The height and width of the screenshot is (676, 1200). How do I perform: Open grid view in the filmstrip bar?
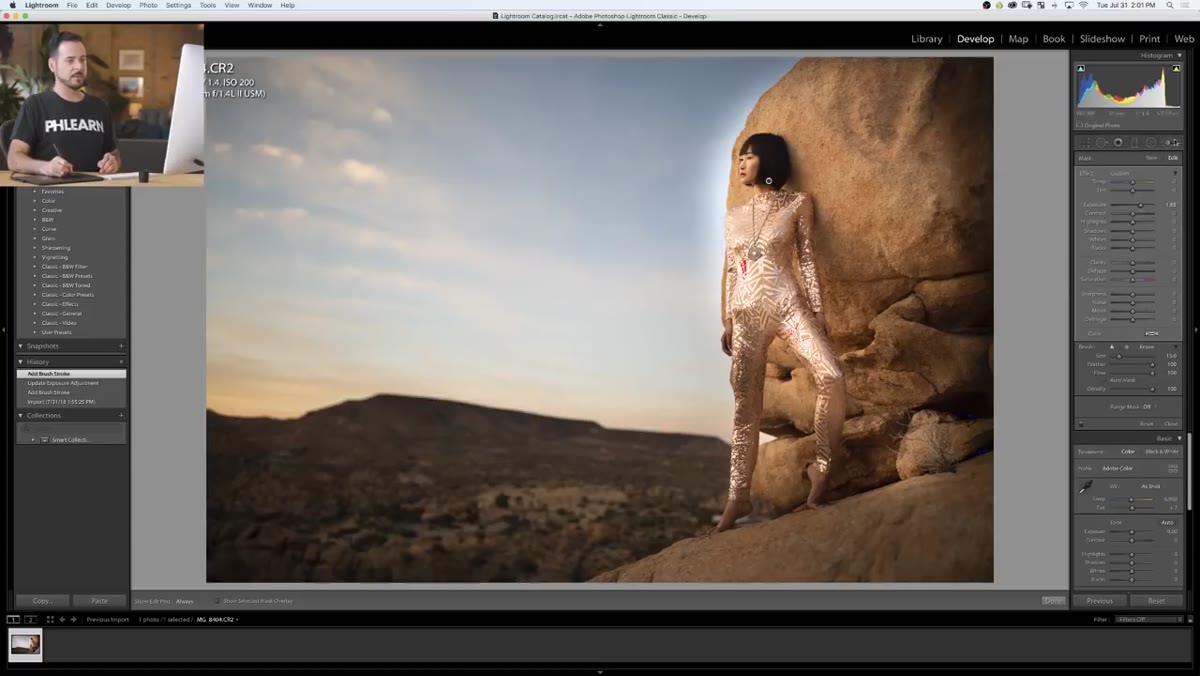coord(50,620)
